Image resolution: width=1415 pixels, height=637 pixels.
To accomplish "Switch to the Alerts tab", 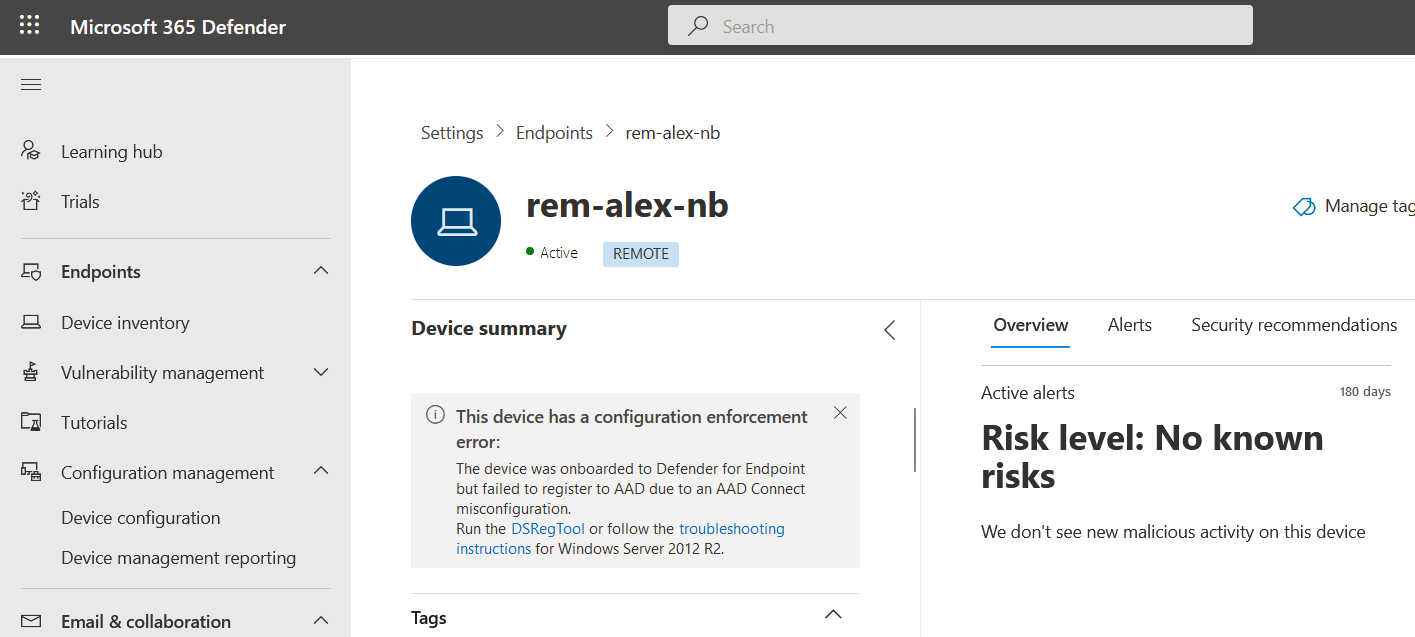I will pos(1130,325).
